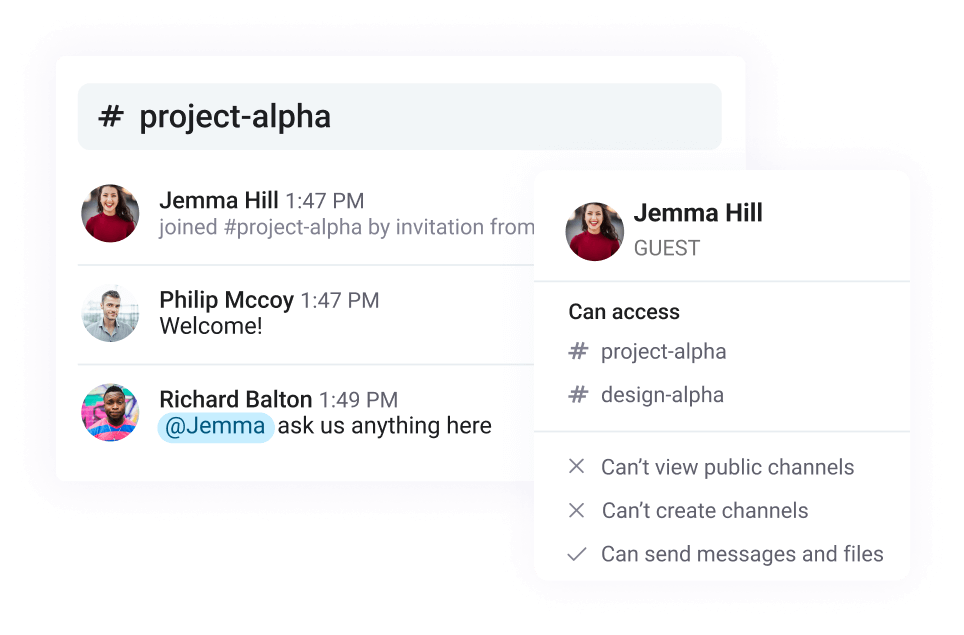This screenshot has height=635, width=964.
Task: Open Jemma Hill's profile avatar in the card
Action: pyautogui.click(x=594, y=228)
